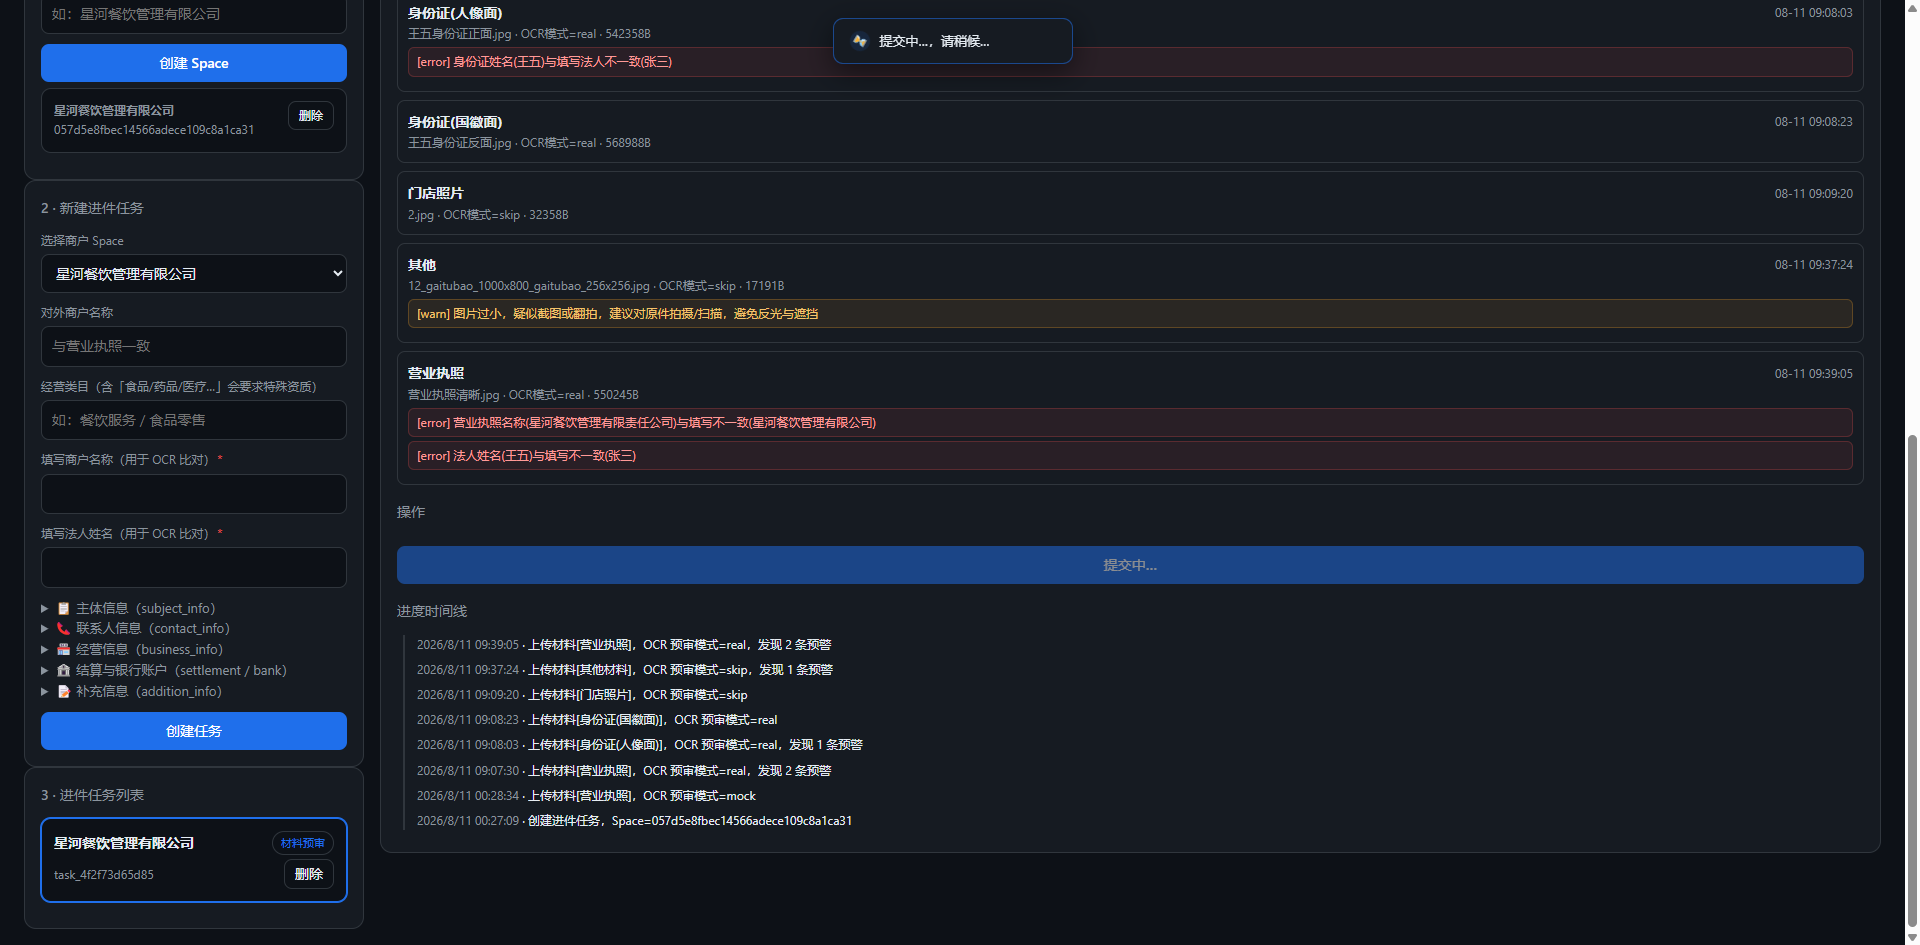Select the 星河餐饮管理有限公司 task card
The width and height of the screenshot is (1920, 945).
[194, 860]
